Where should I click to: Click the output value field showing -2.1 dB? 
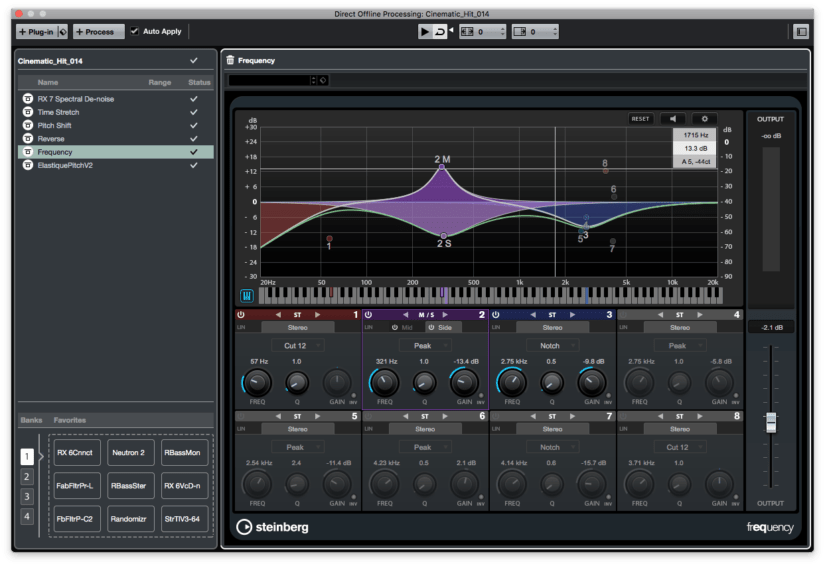(771, 327)
